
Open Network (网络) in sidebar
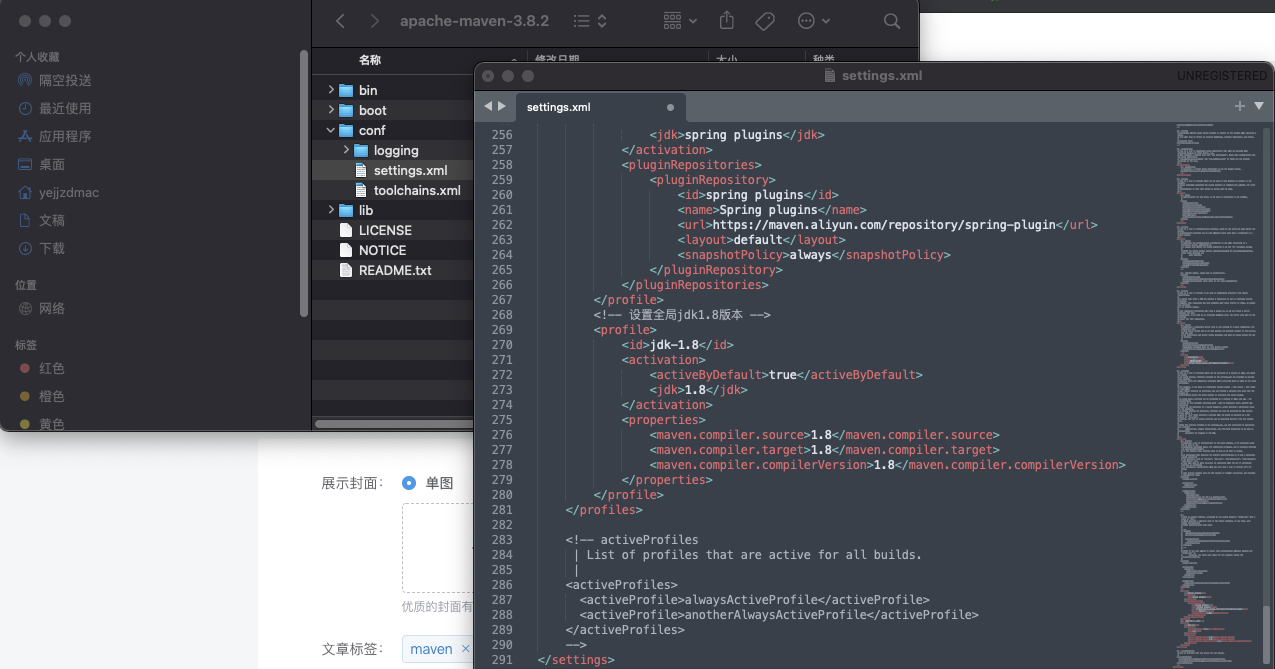point(52,308)
